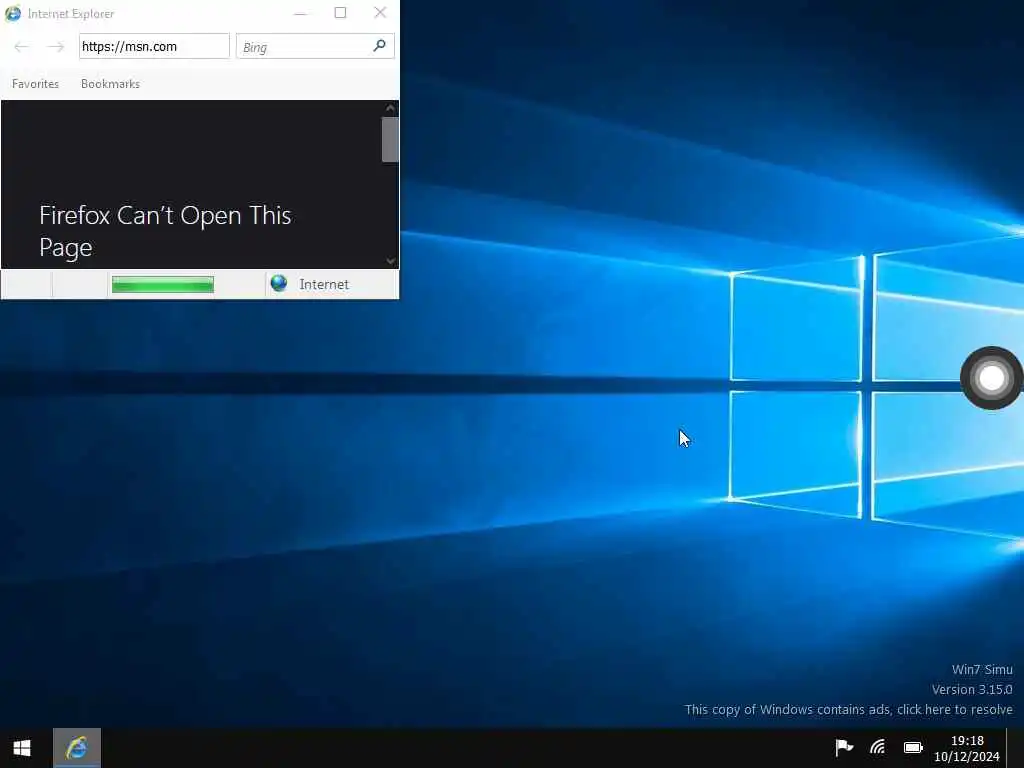Go forward with the right arrow
Image resolution: width=1024 pixels, height=768 pixels.
click(x=56, y=46)
